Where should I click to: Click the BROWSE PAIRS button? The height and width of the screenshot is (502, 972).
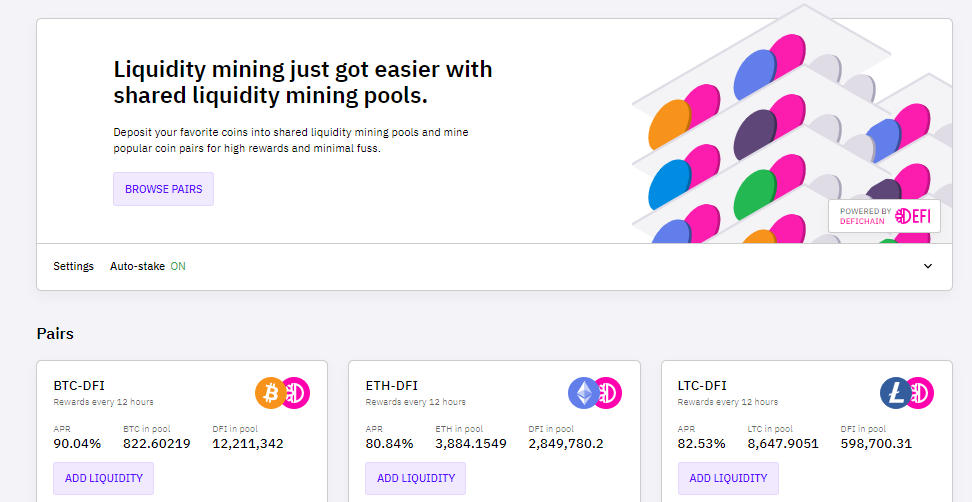click(x=164, y=189)
